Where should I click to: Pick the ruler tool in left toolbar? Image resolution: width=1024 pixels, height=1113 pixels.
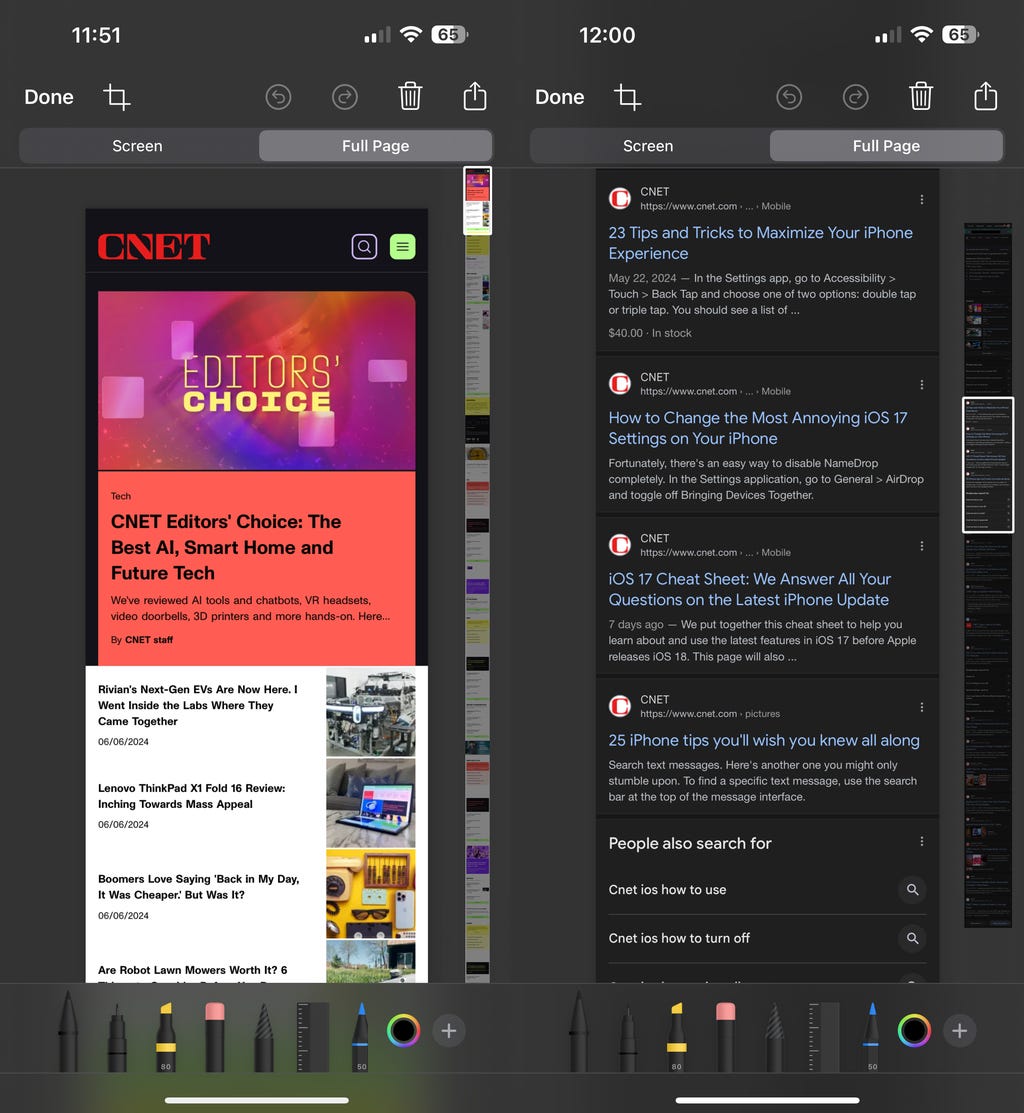pos(312,1036)
